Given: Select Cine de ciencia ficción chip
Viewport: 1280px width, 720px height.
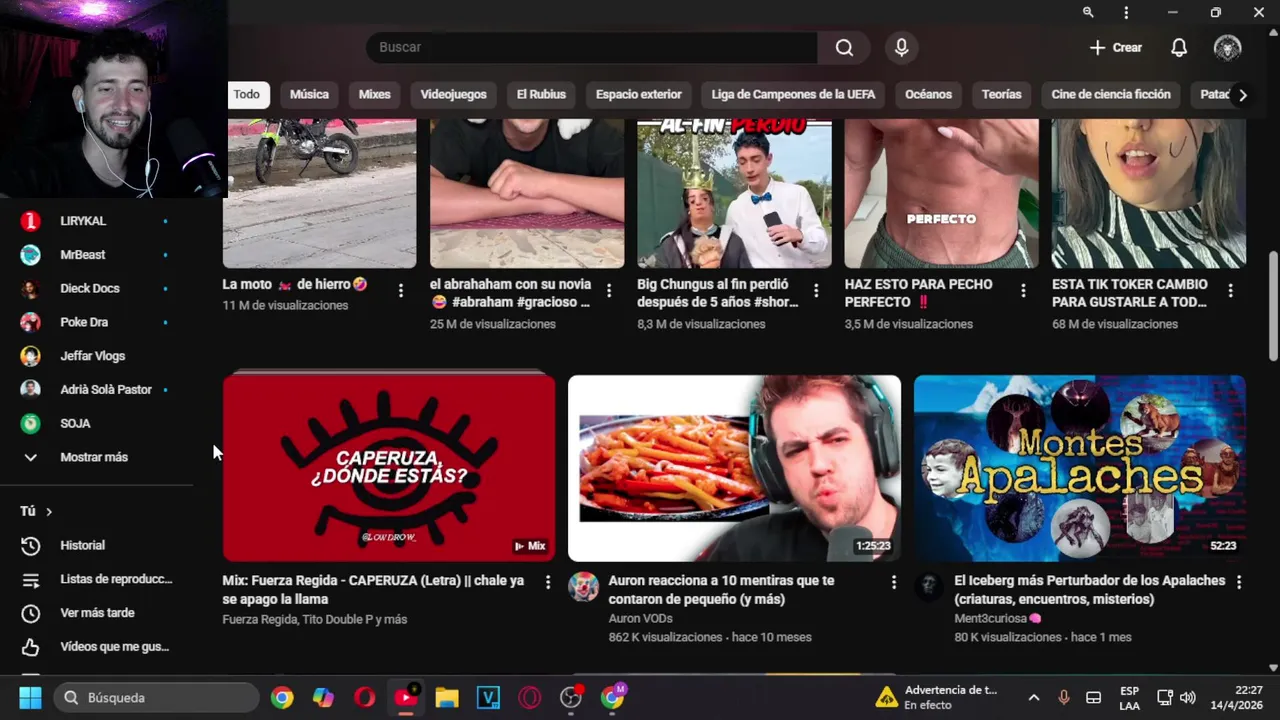Looking at the screenshot, I should point(1111,94).
